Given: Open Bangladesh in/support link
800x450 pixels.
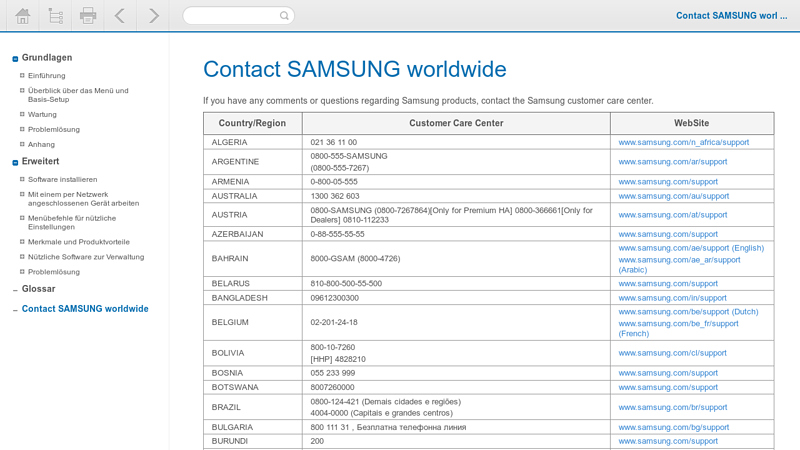Looking at the screenshot, I should pos(672,298).
